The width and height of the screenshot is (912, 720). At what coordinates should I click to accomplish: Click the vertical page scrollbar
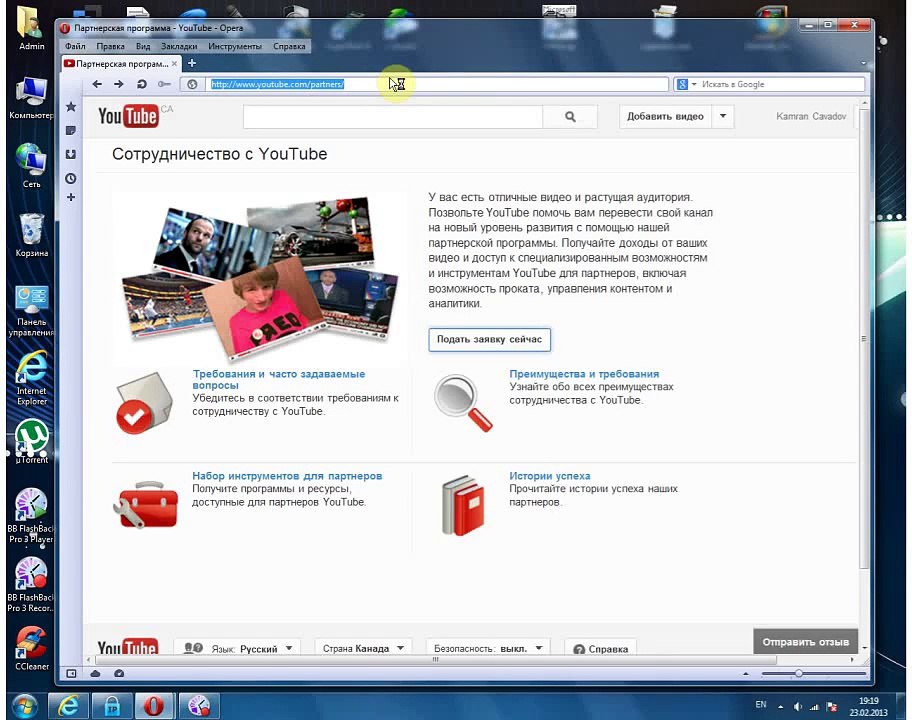[864, 338]
